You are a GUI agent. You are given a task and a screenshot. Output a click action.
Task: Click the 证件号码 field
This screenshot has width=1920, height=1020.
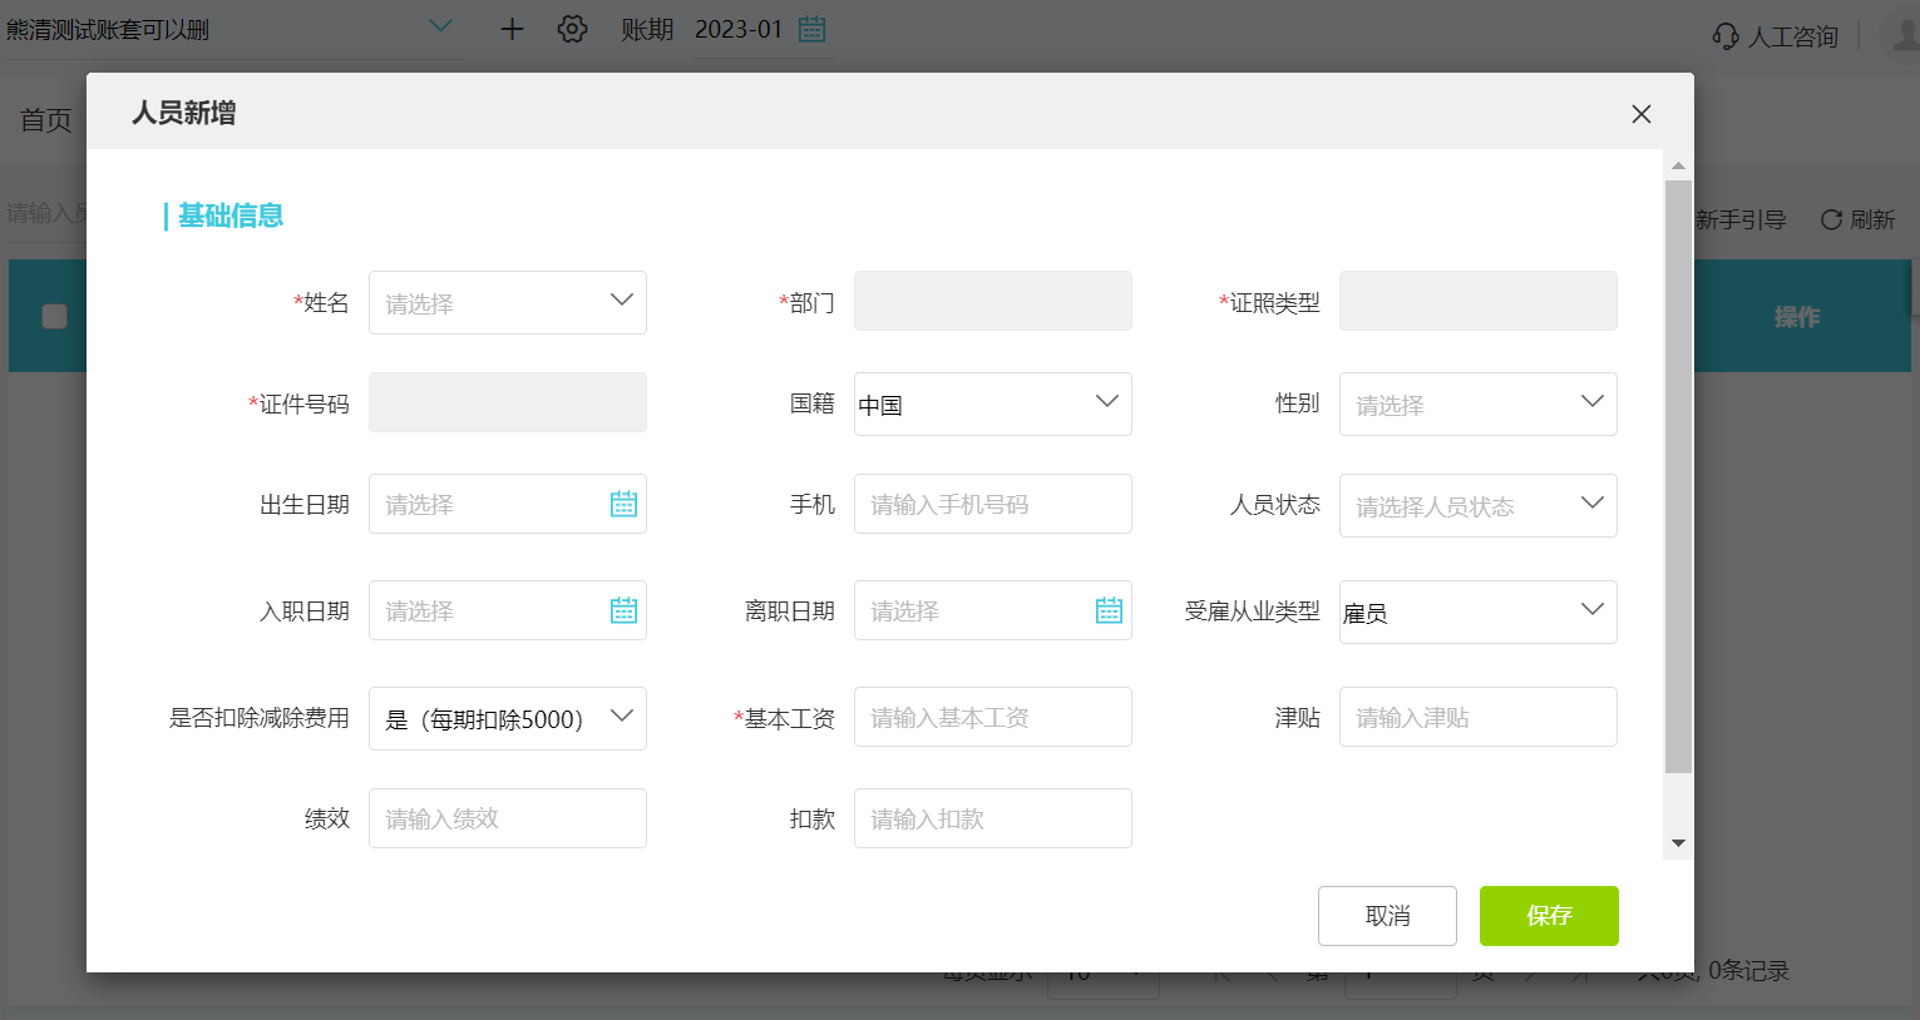click(x=507, y=402)
